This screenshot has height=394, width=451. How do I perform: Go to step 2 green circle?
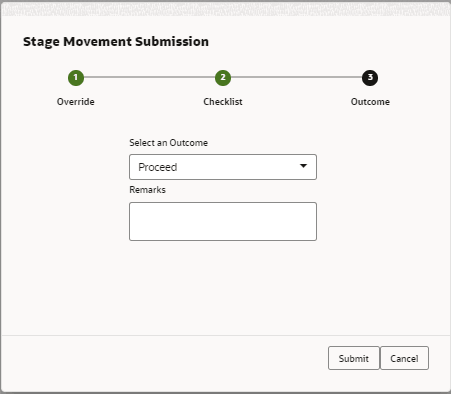pyautogui.click(x=223, y=78)
